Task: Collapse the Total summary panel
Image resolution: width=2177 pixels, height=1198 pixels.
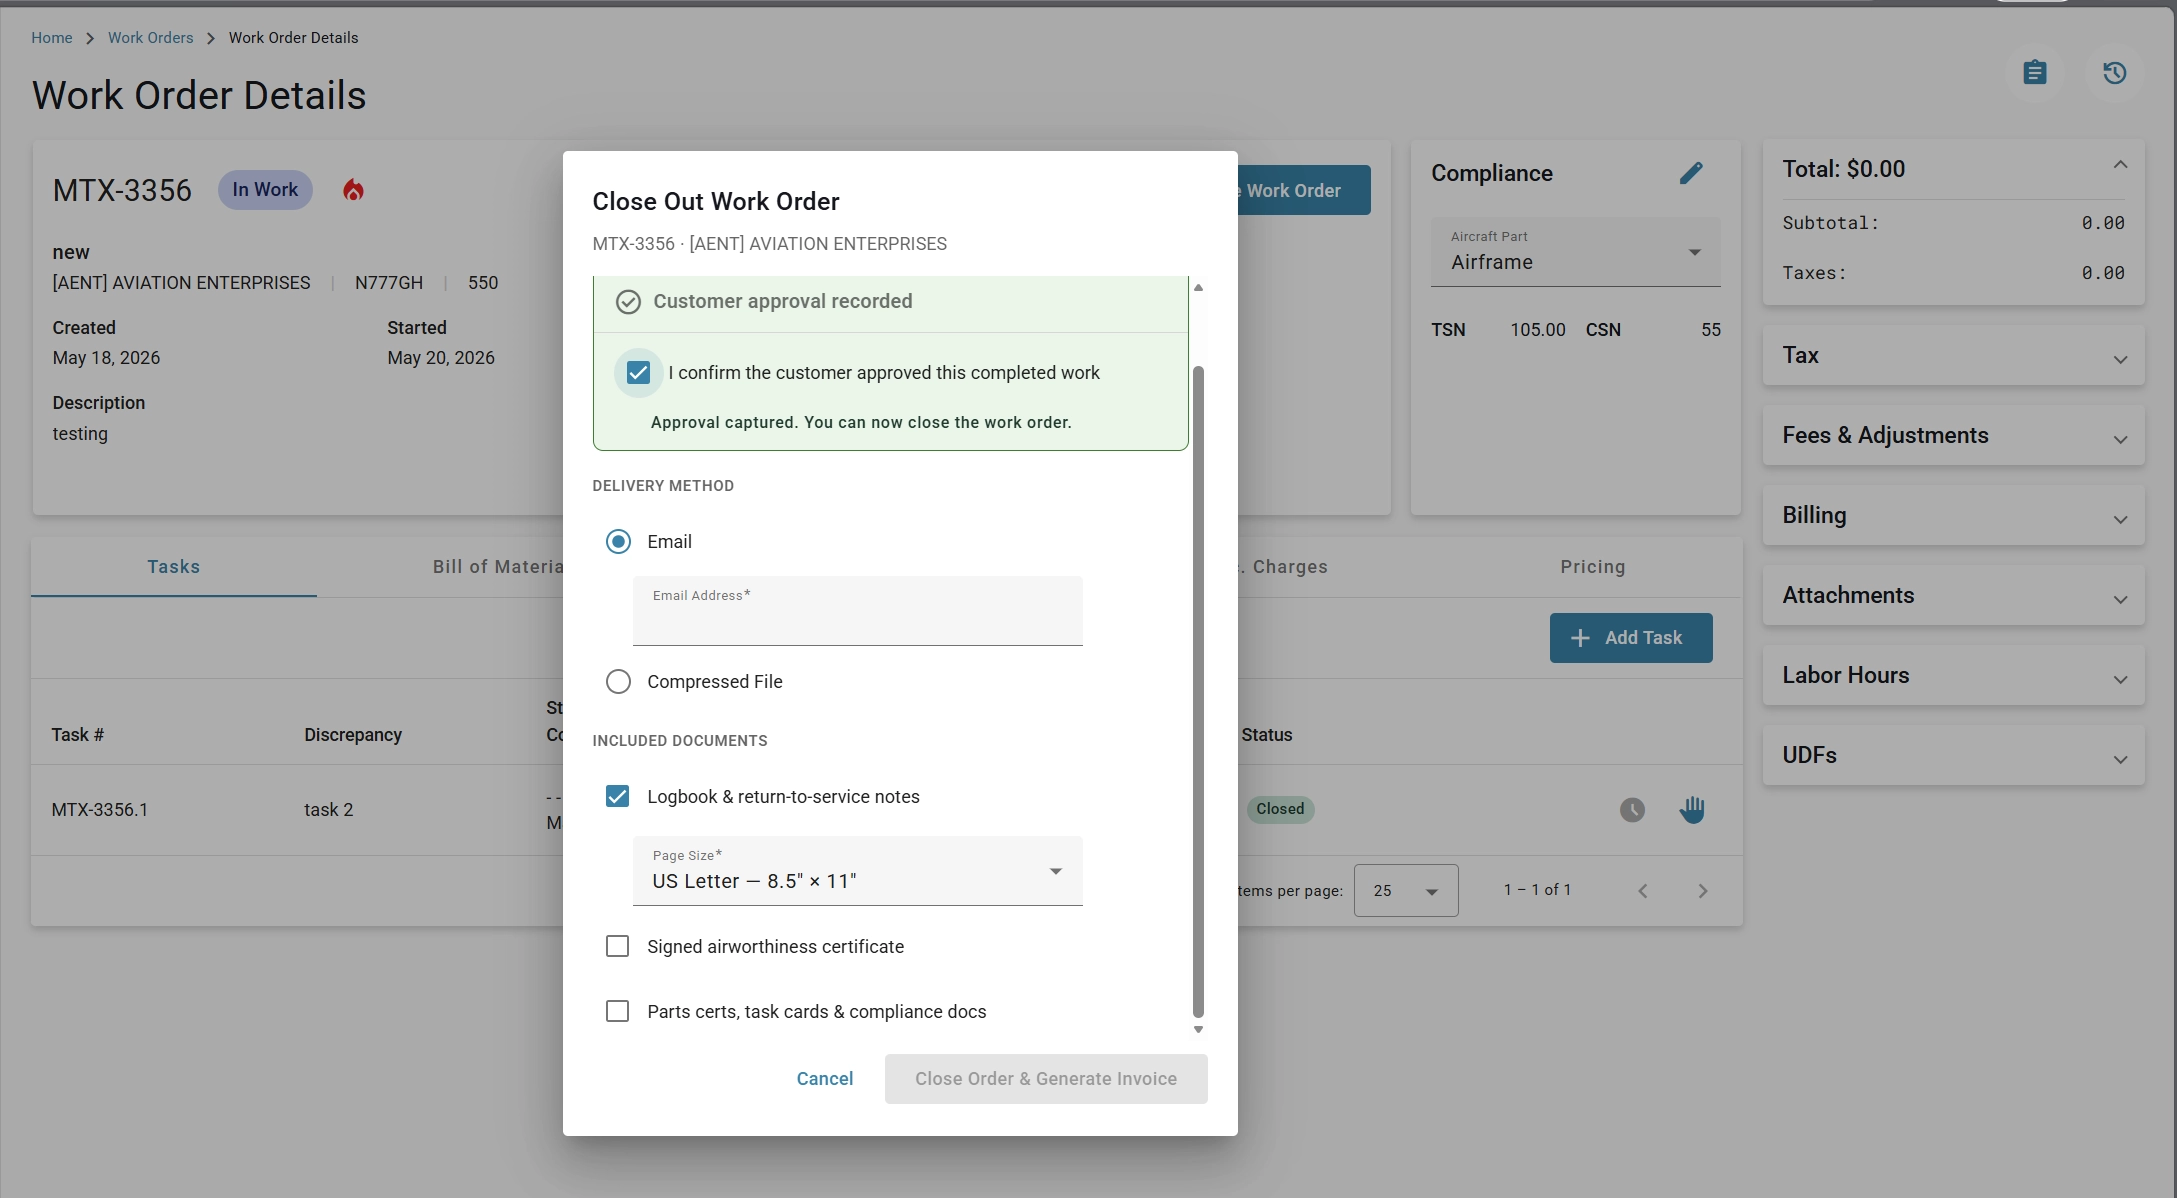Action: click(2120, 165)
